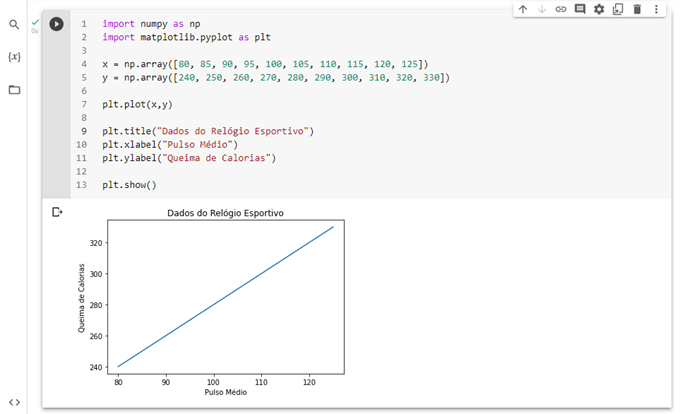Click the blue line chart output

click(225, 297)
